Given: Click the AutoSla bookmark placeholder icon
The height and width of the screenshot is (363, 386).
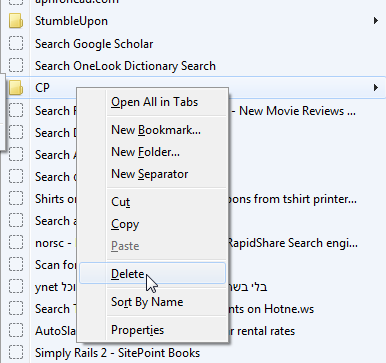Looking at the screenshot, I should [16, 331].
